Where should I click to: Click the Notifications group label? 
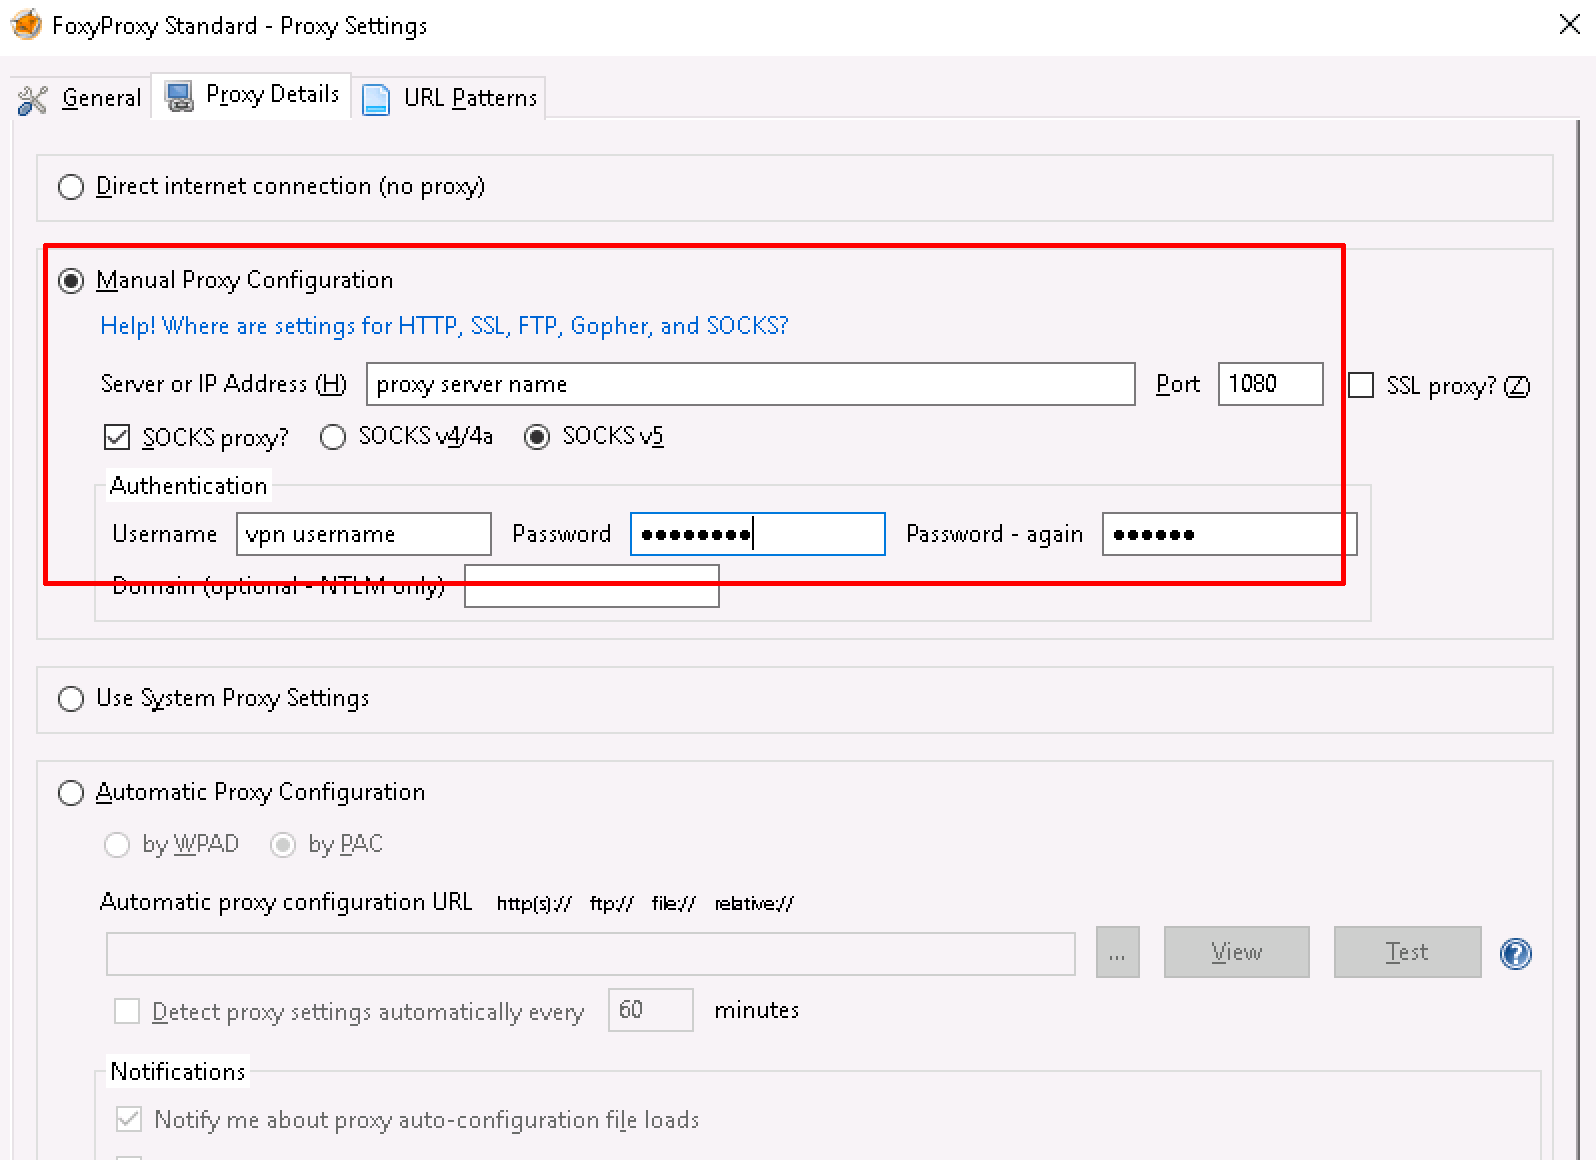tap(178, 1072)
